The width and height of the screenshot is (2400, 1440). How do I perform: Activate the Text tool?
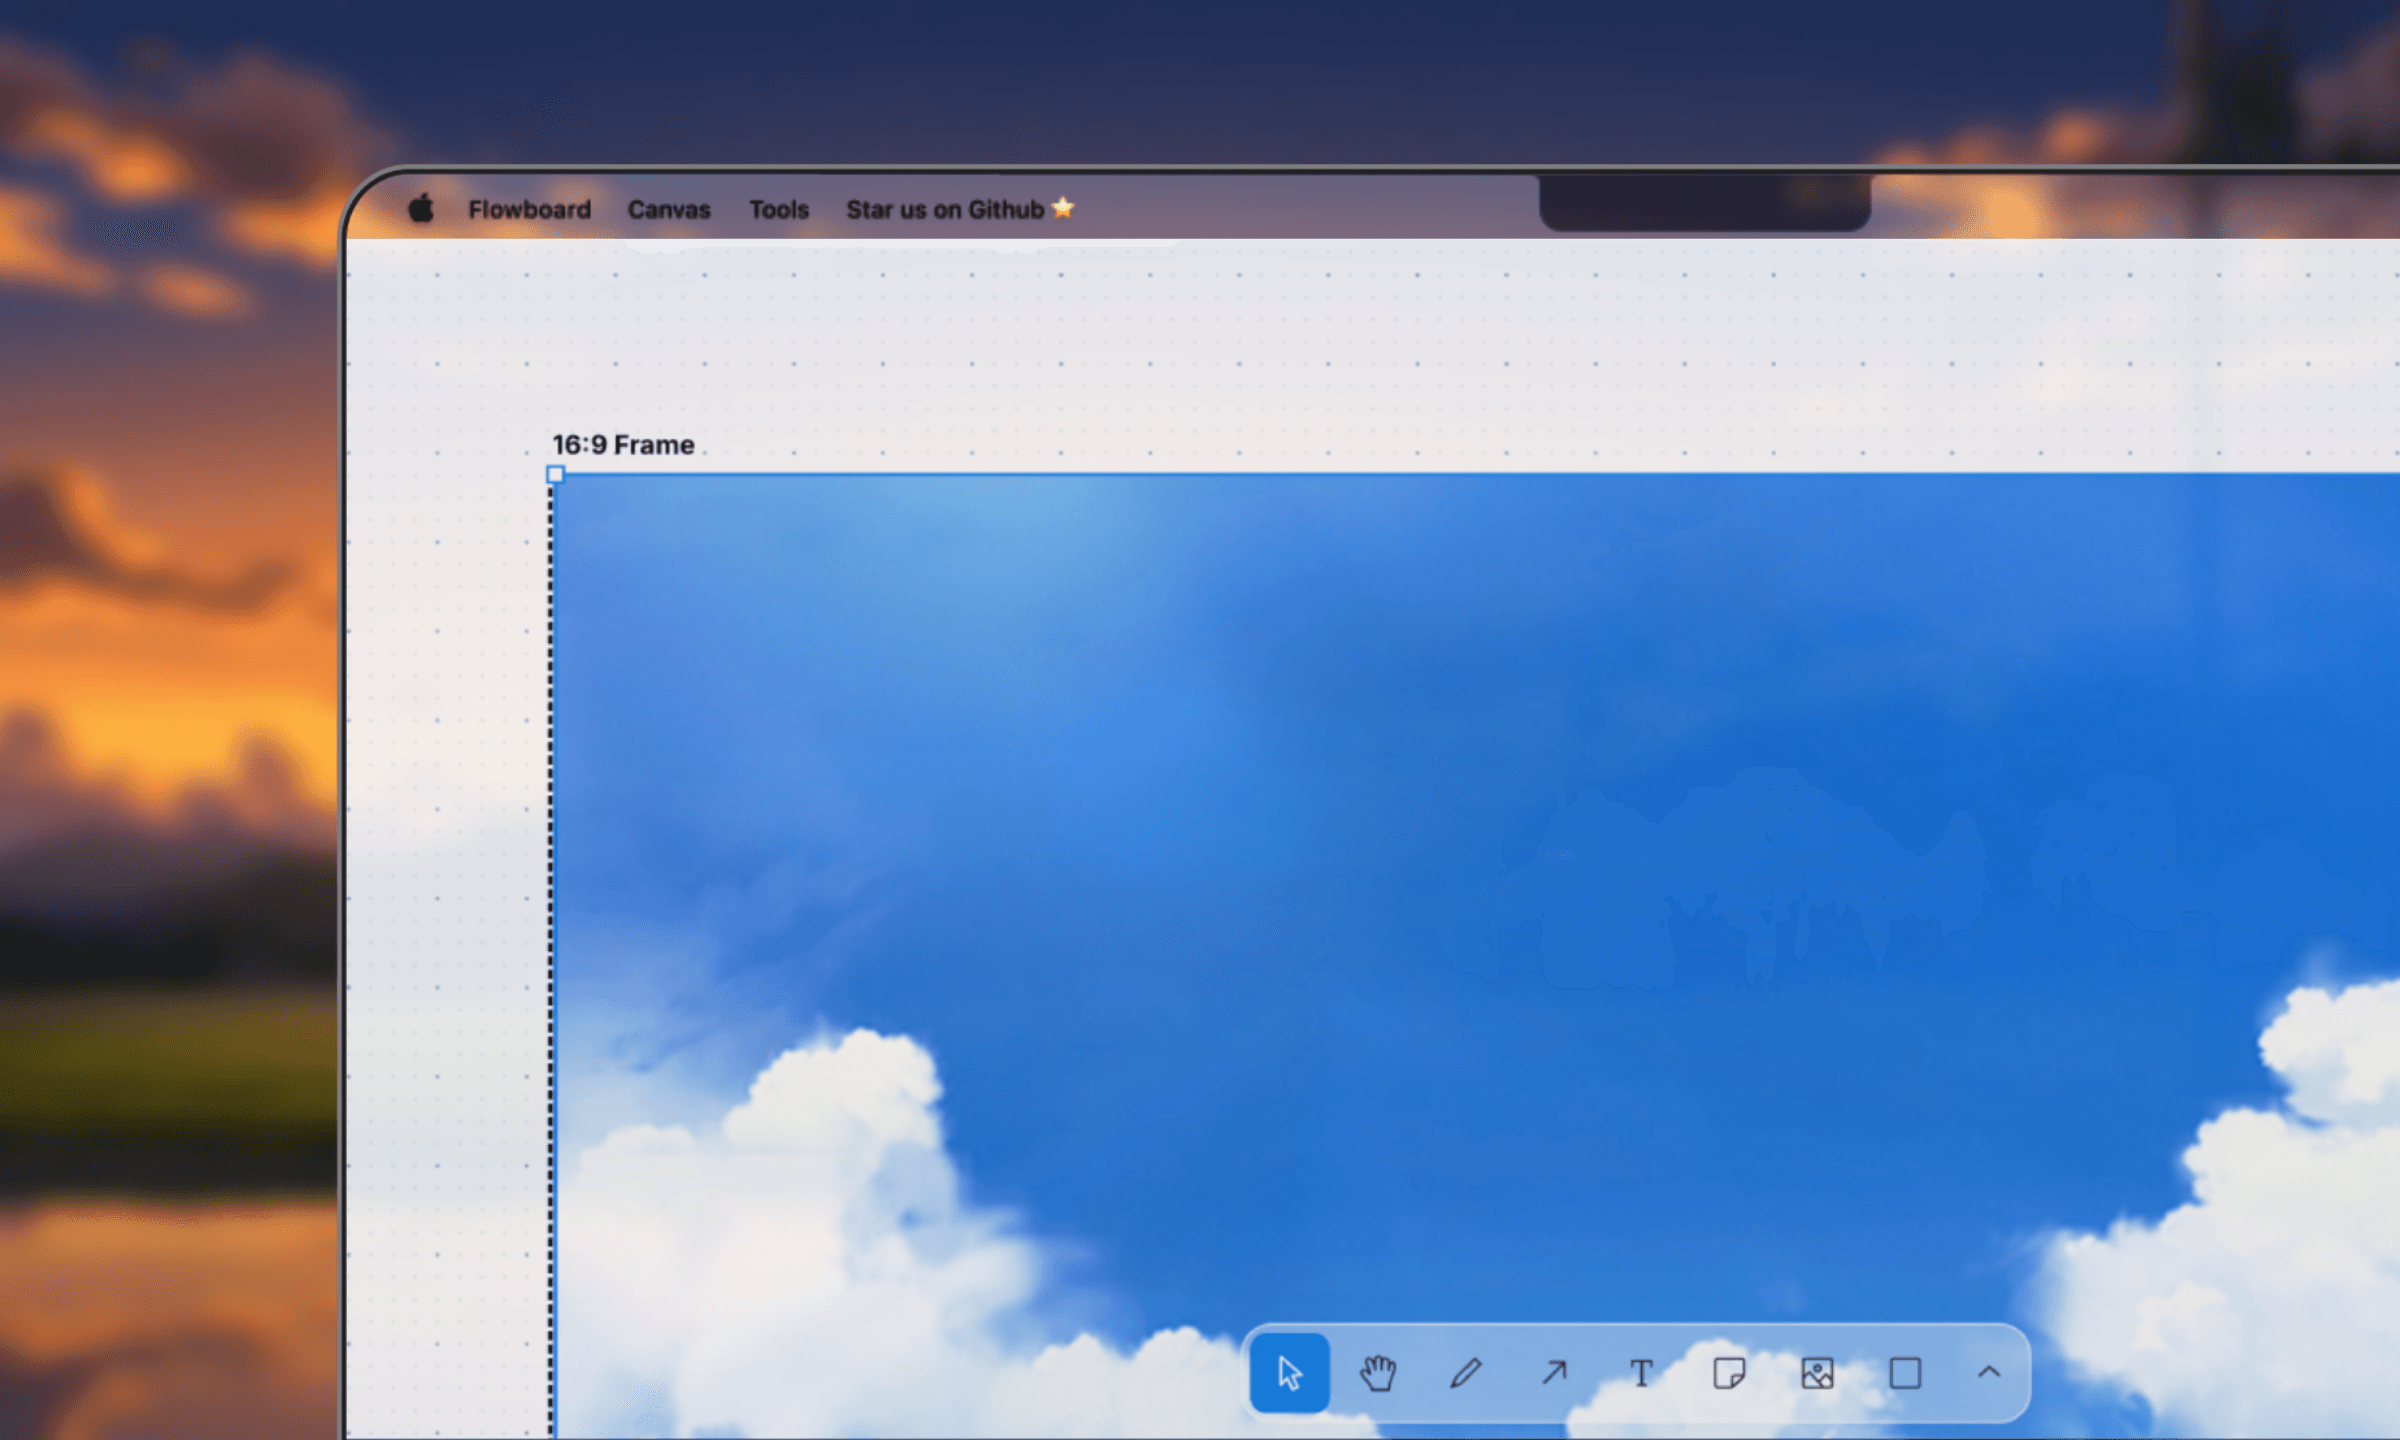(x=1641, y=1373)
